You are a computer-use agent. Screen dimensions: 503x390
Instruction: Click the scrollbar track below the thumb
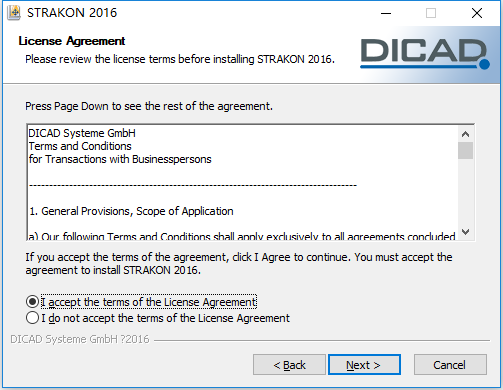pos(465,191)
